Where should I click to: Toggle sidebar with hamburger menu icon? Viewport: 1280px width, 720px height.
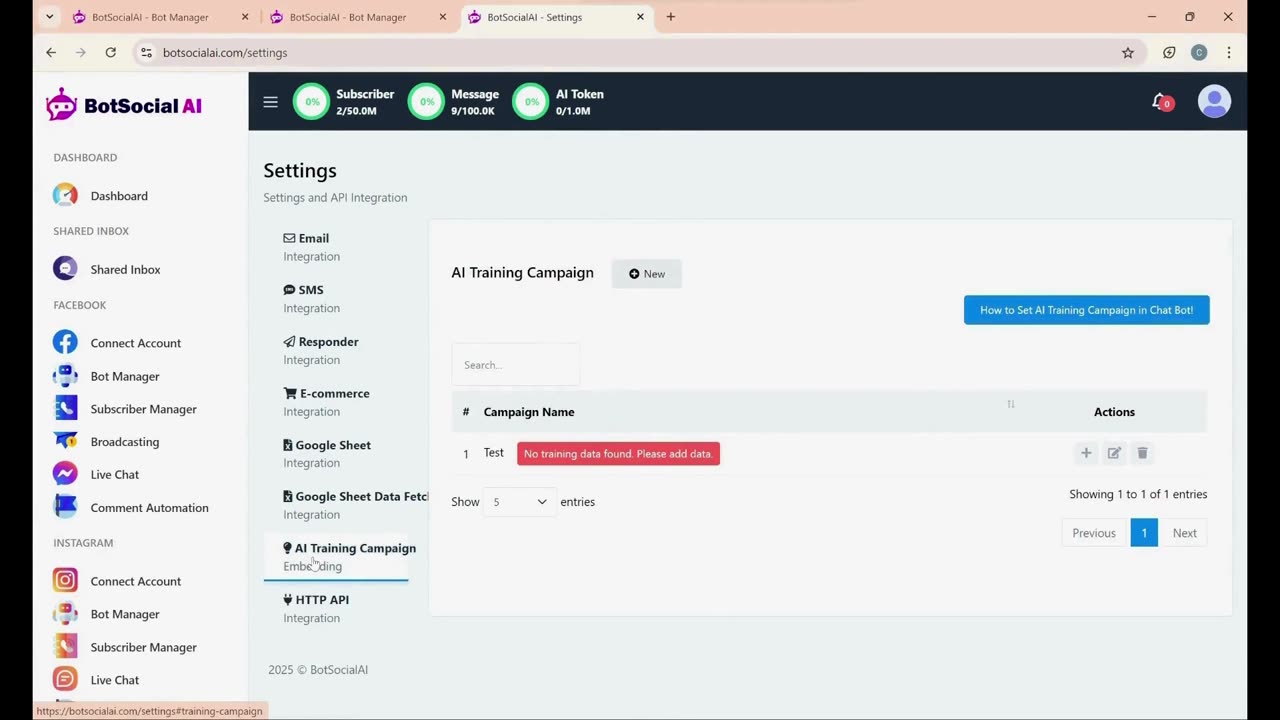tap(270, 102)
